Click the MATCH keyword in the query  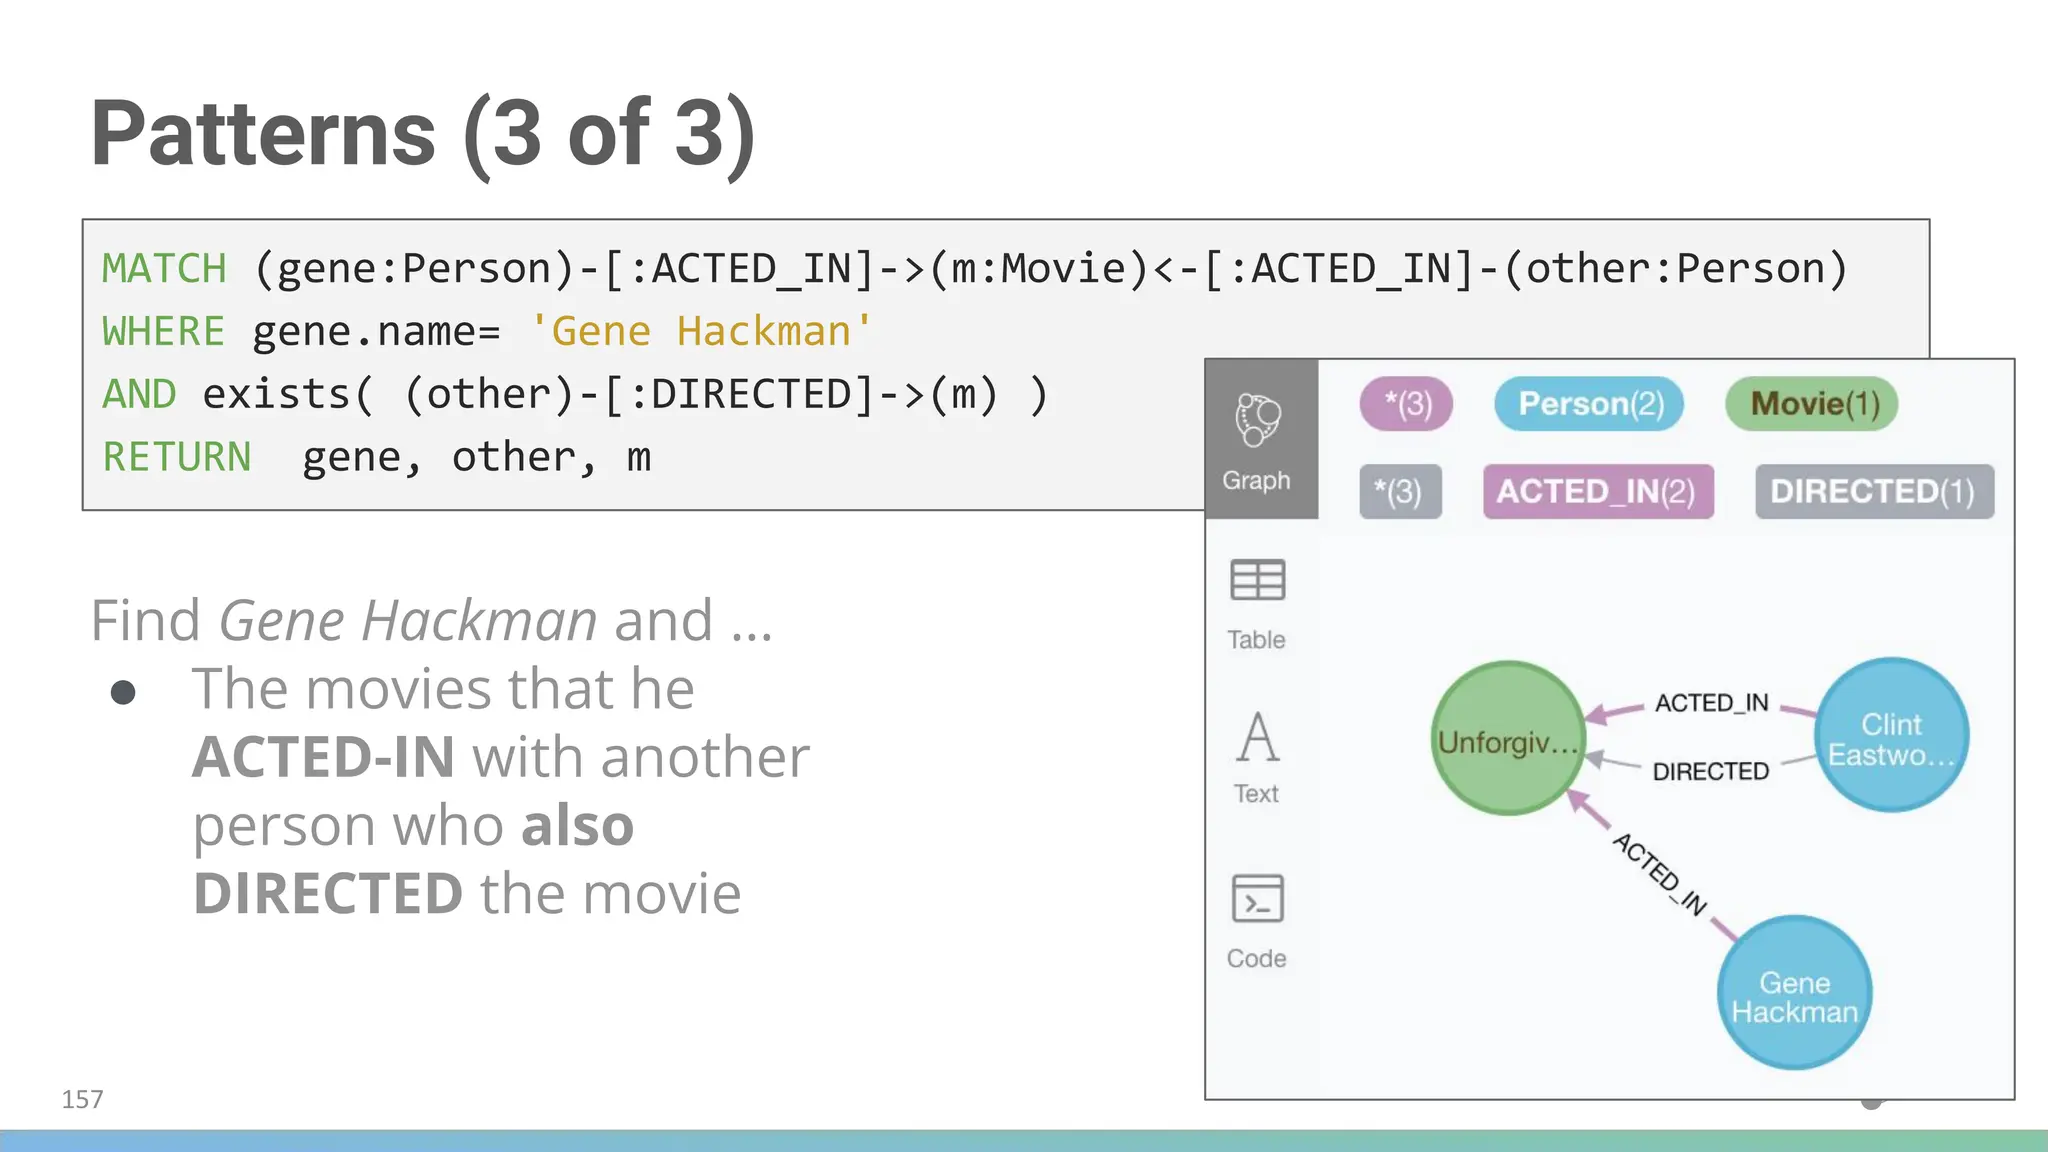point(164,268)
